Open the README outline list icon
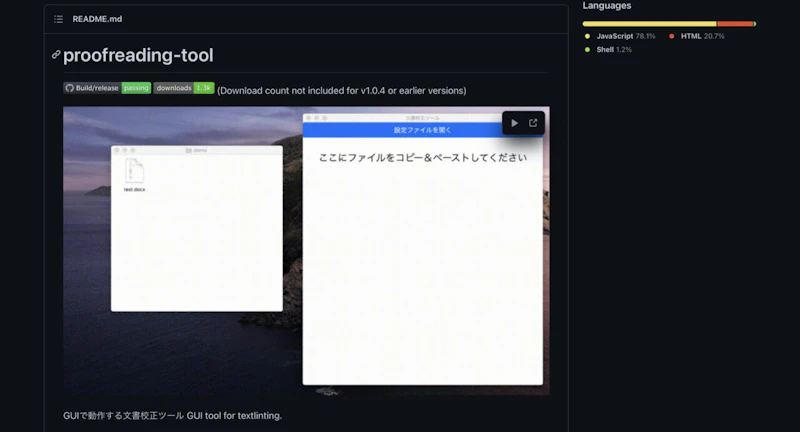 [x=58, y=19]
